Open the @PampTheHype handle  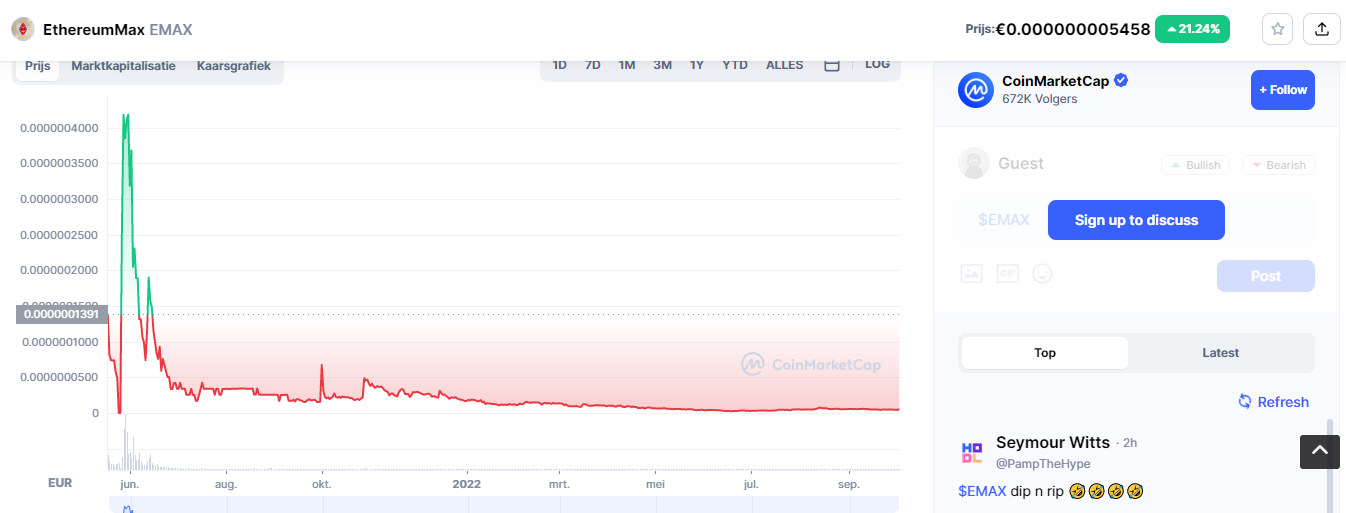[x=1043, y=464]
